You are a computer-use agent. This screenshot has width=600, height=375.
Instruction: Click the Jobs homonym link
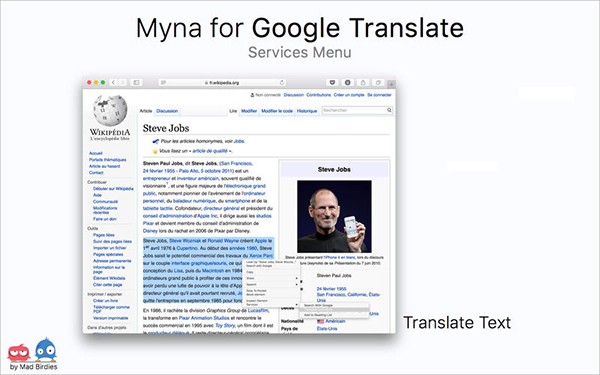[239, 141]
